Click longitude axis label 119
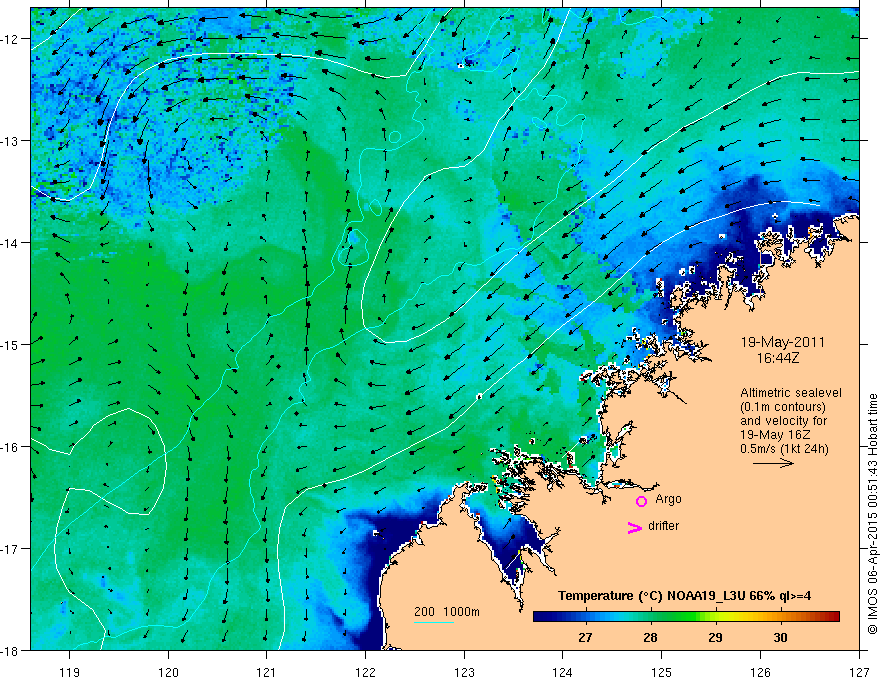The height and width of the screenshot is (680, 880). [x=69, y=664]
